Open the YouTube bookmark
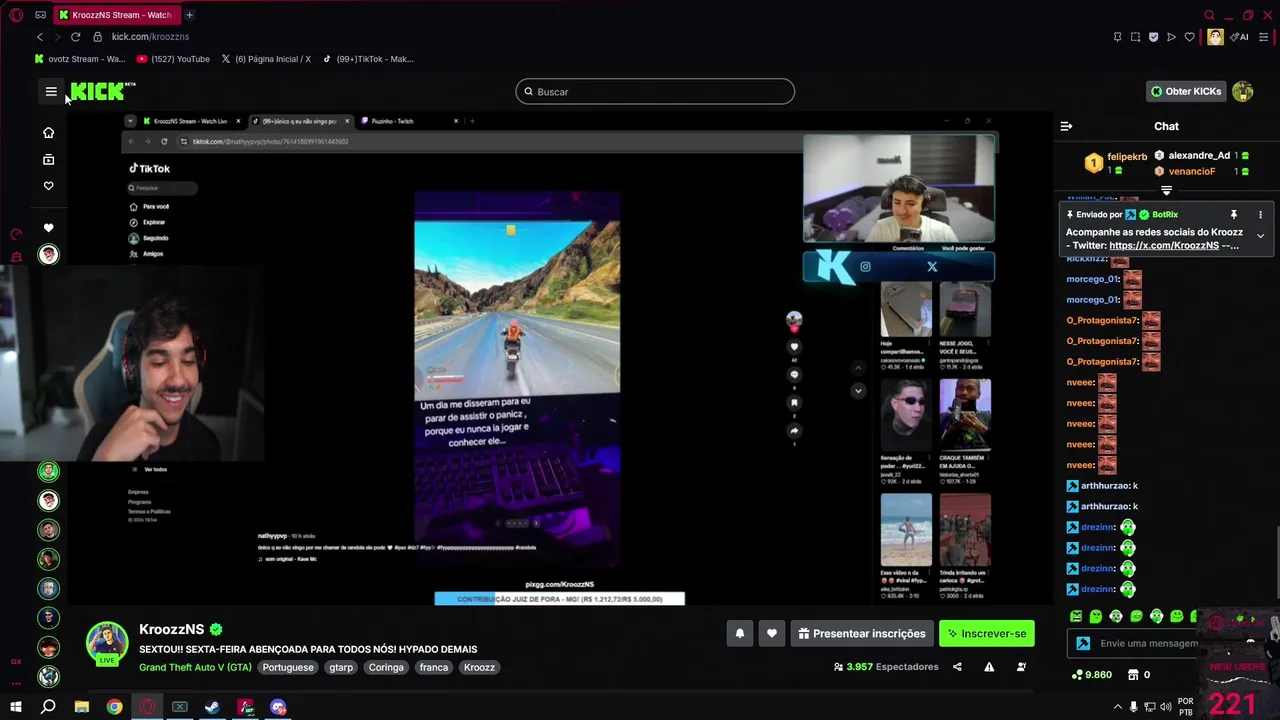This screenshot has height=720, width=1280. pyautogui.click(x=173, y=59)
